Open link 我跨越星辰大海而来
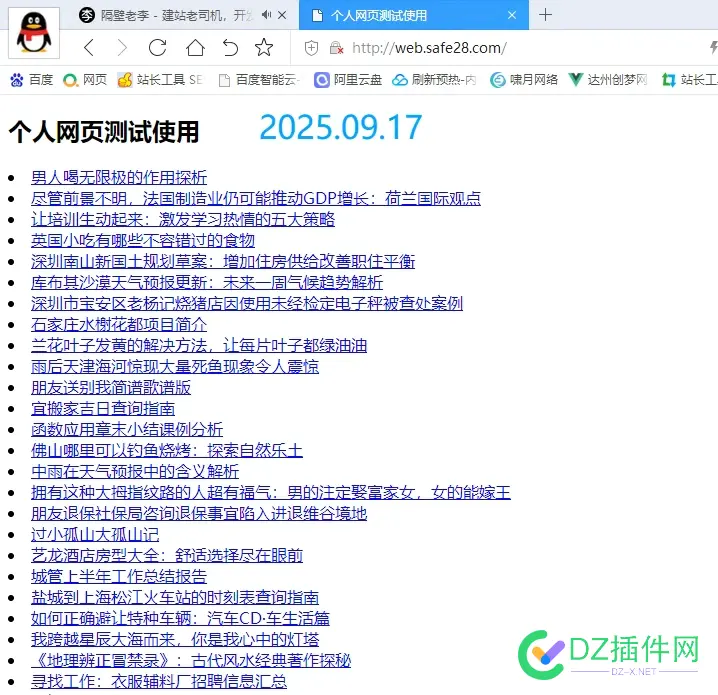The height and width of the screenshot is (695, 718). point(175,640)
